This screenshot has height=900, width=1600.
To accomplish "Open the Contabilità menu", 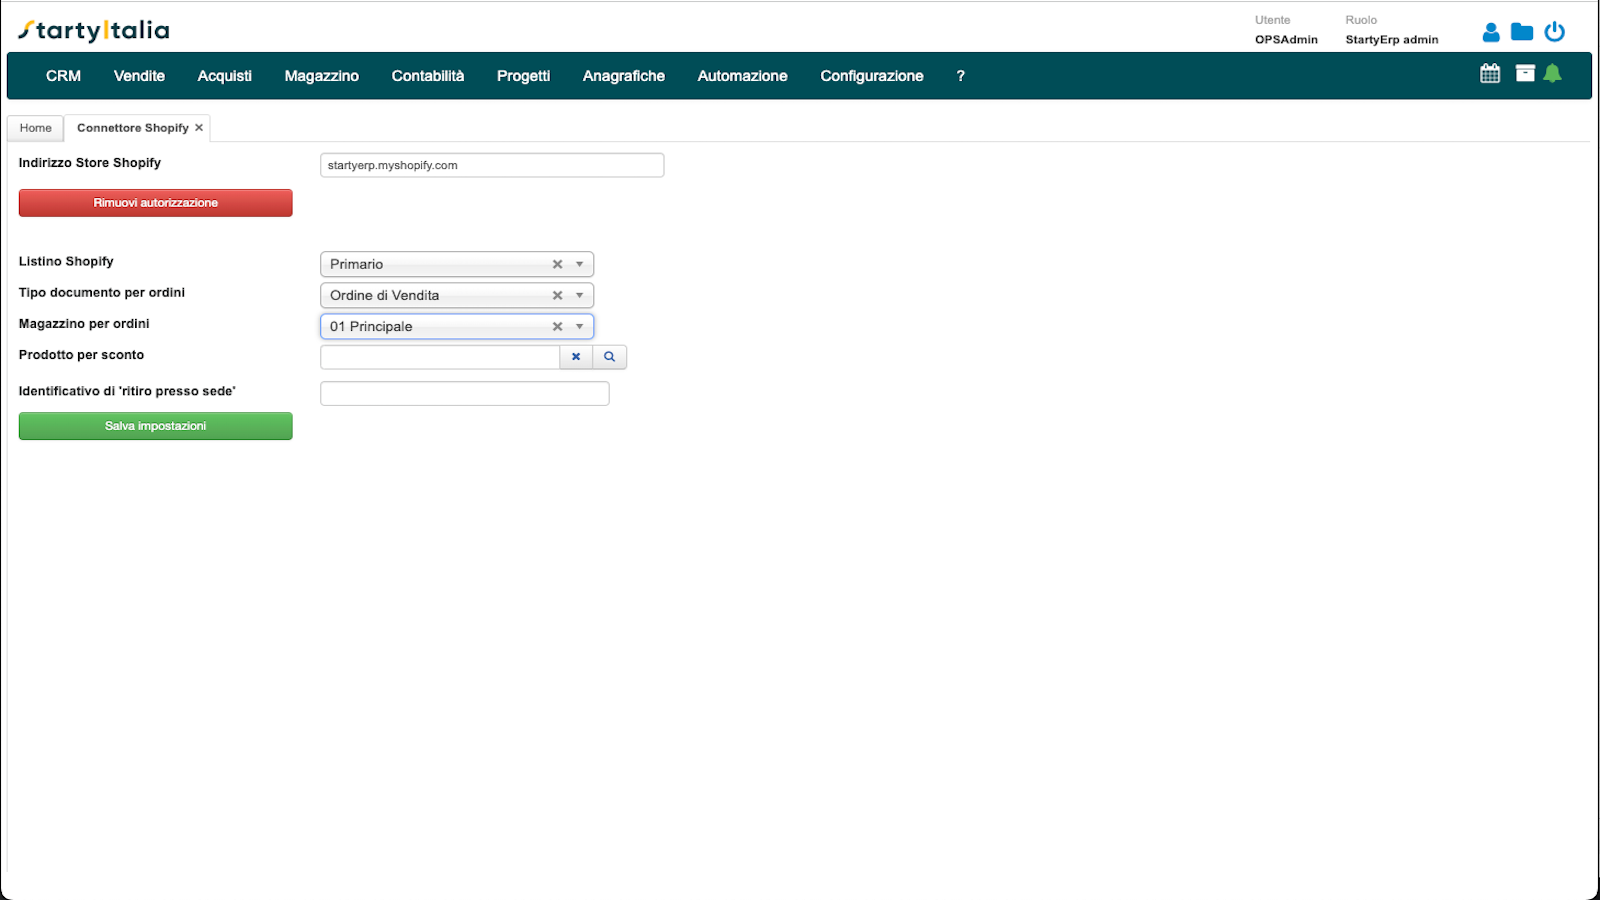I will [x=428, y=76].
